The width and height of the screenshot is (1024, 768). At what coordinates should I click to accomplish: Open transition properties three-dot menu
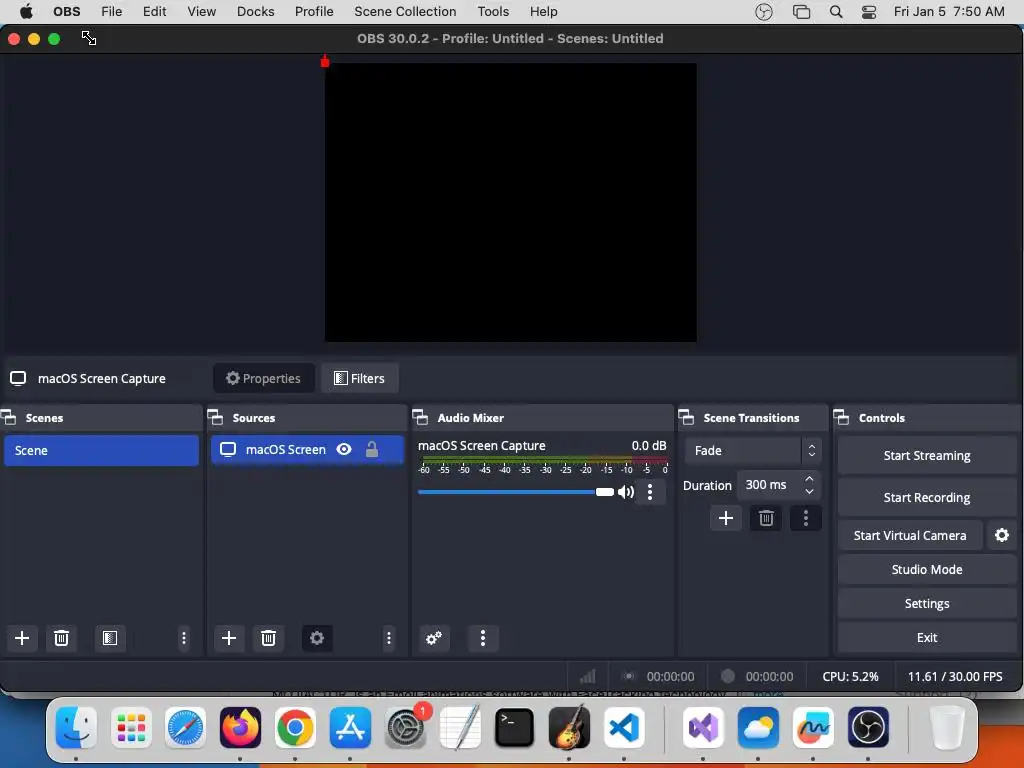pyautogui.click(x=806, y=519)
